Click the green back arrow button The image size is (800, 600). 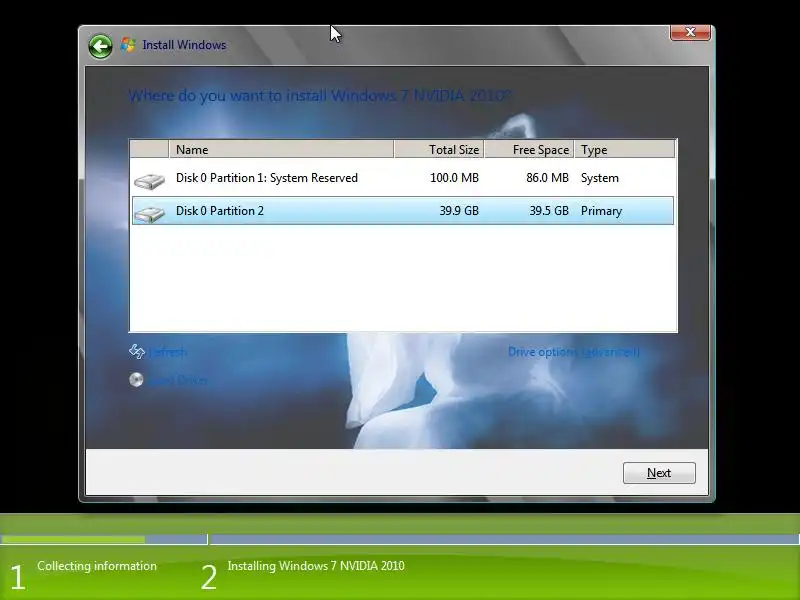click(100, 47)
